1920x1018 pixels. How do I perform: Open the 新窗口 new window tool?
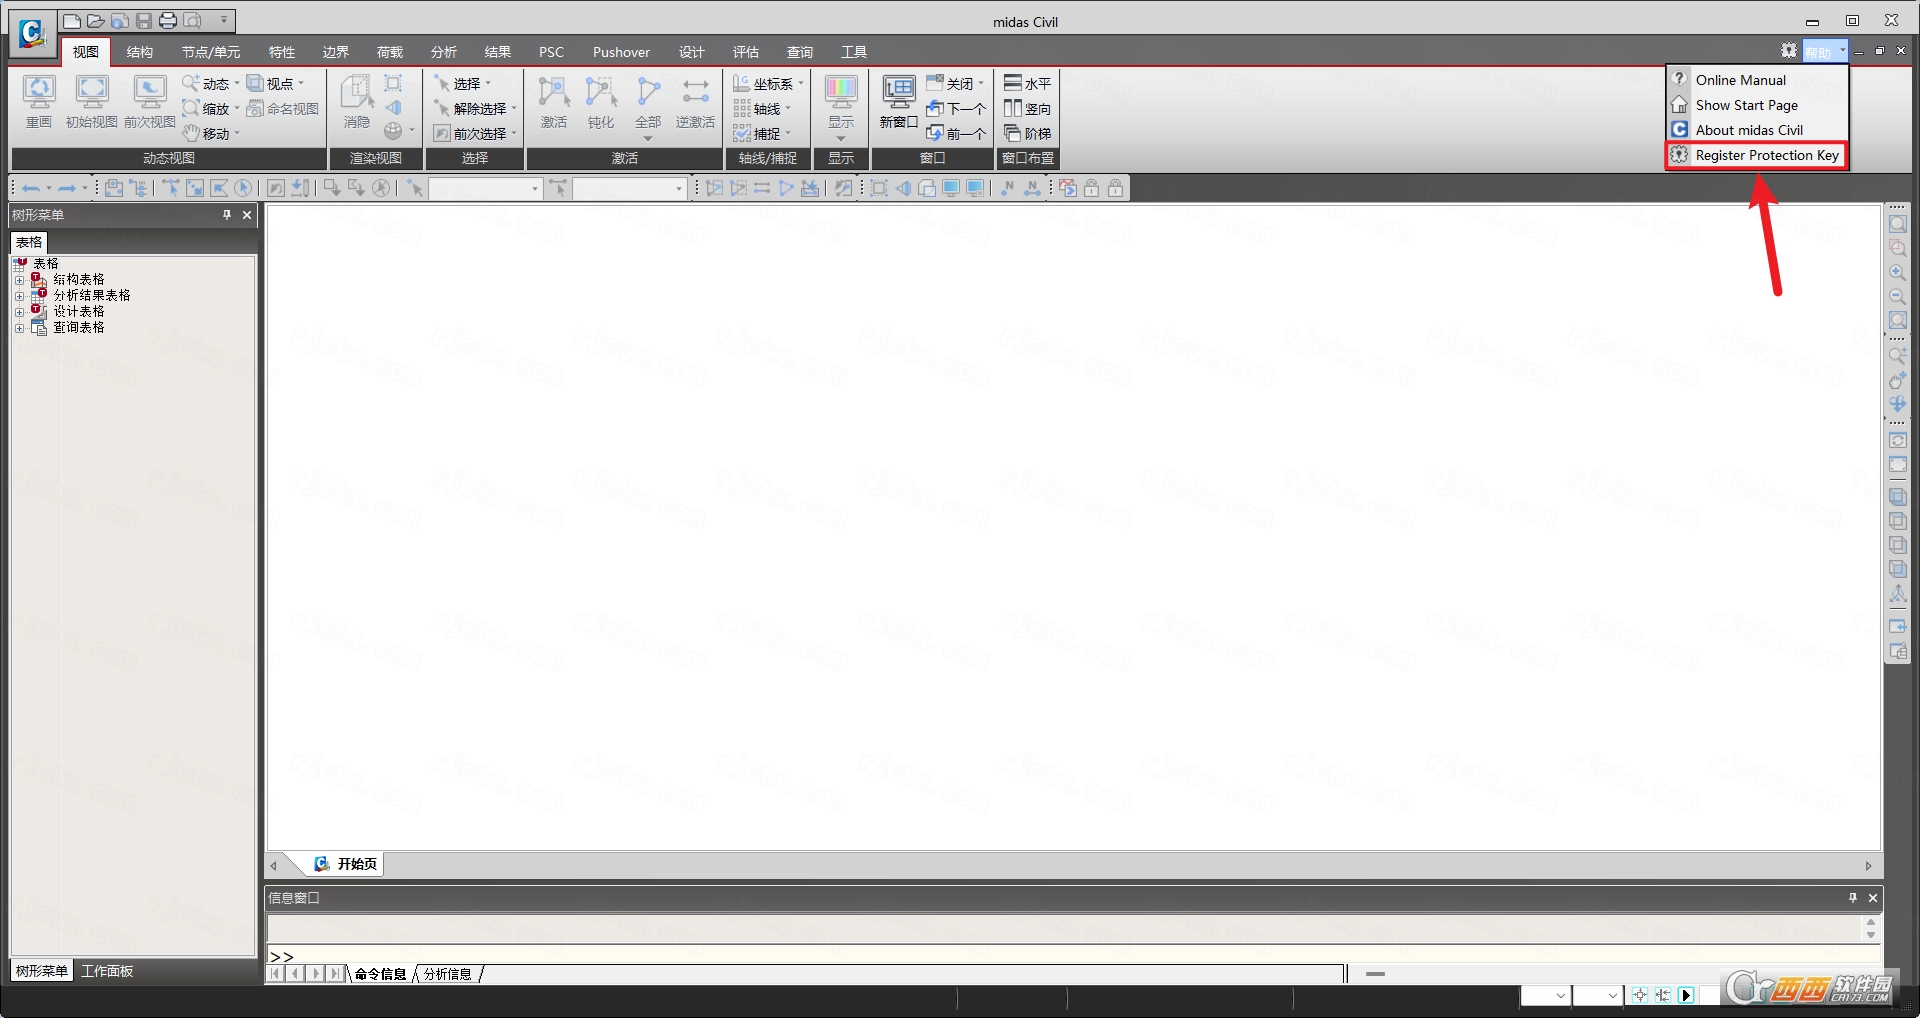coord(899,102)
